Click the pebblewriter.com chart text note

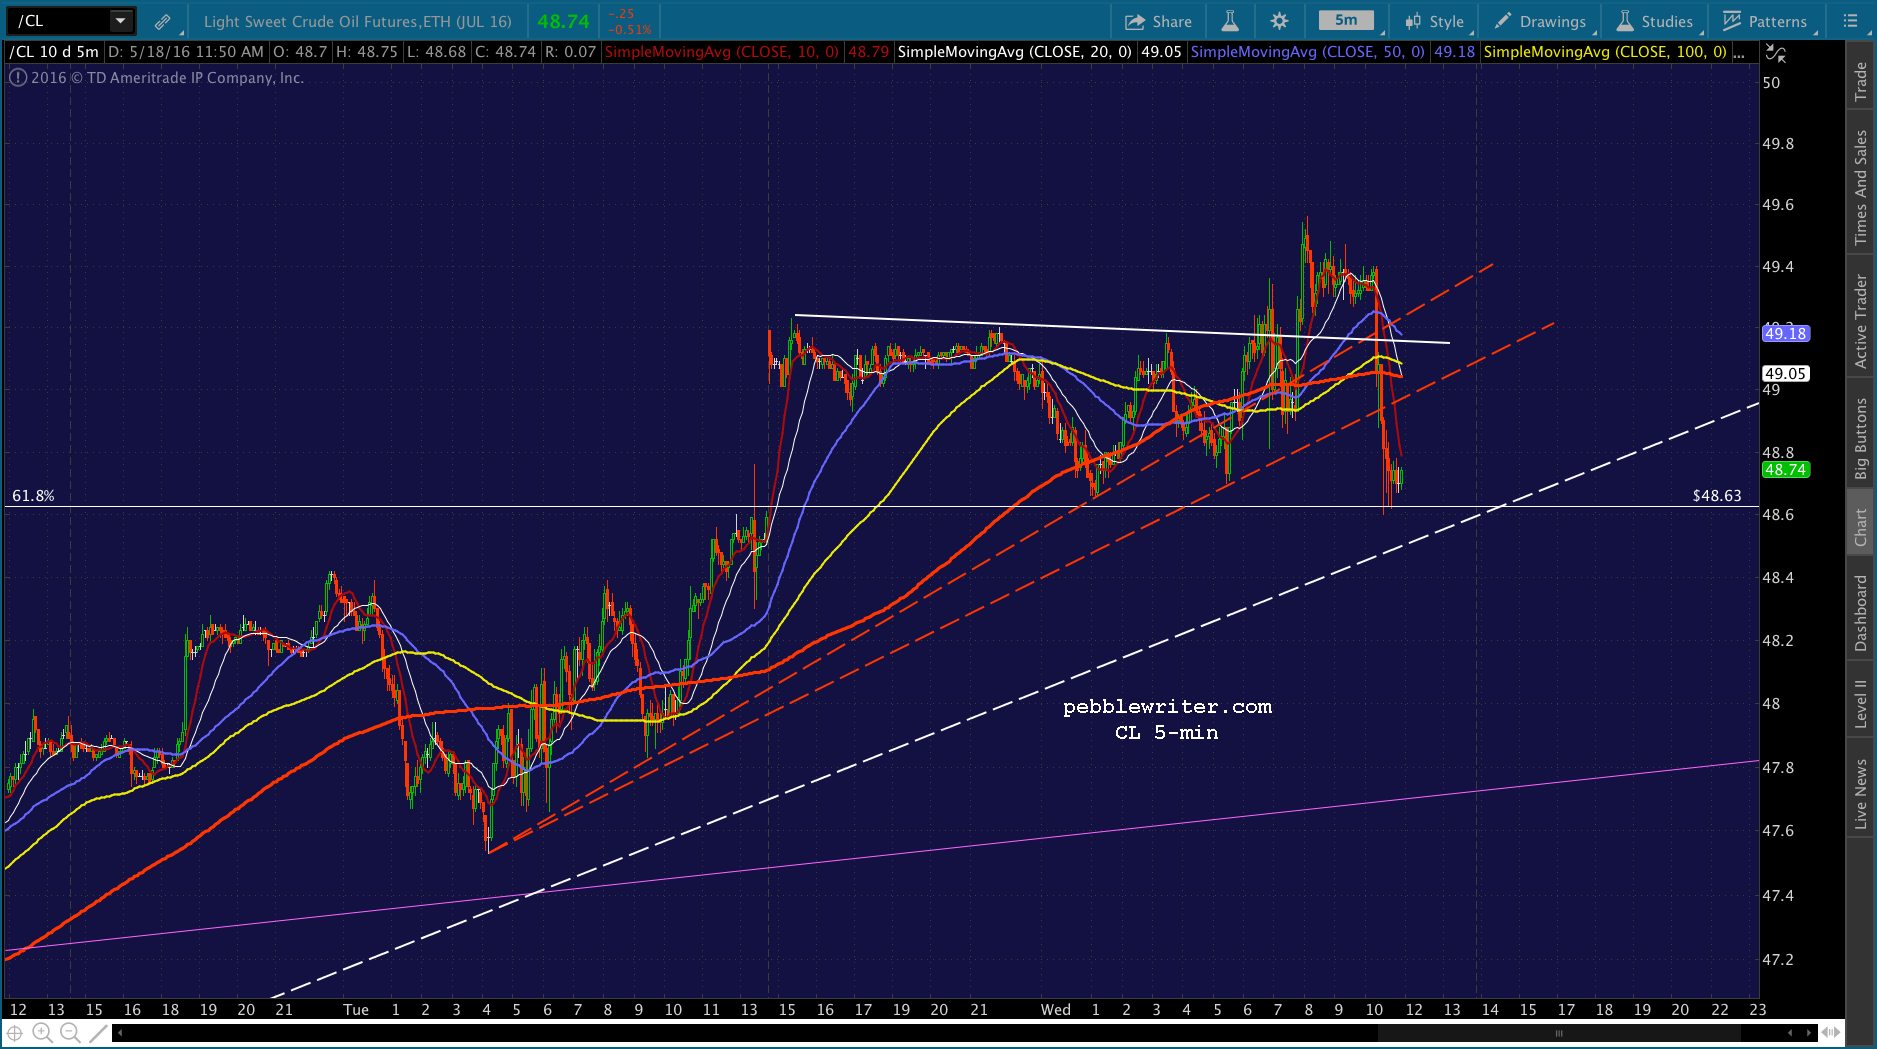coord(1167,707)
